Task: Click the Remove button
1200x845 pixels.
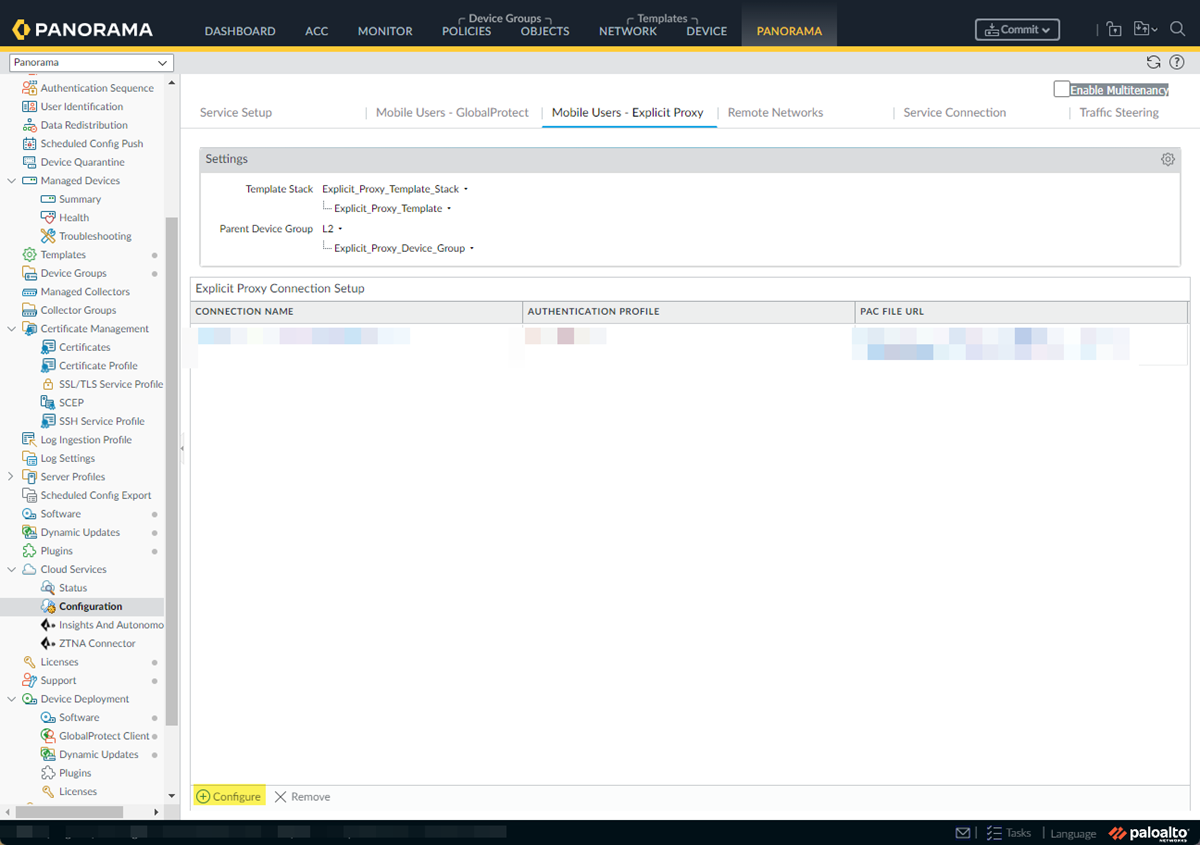Action: click(302, 797)
